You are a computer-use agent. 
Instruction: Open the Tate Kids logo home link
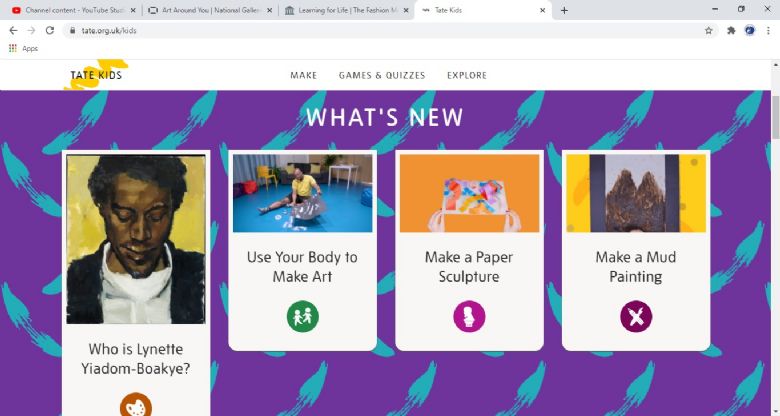pos(96,75)
